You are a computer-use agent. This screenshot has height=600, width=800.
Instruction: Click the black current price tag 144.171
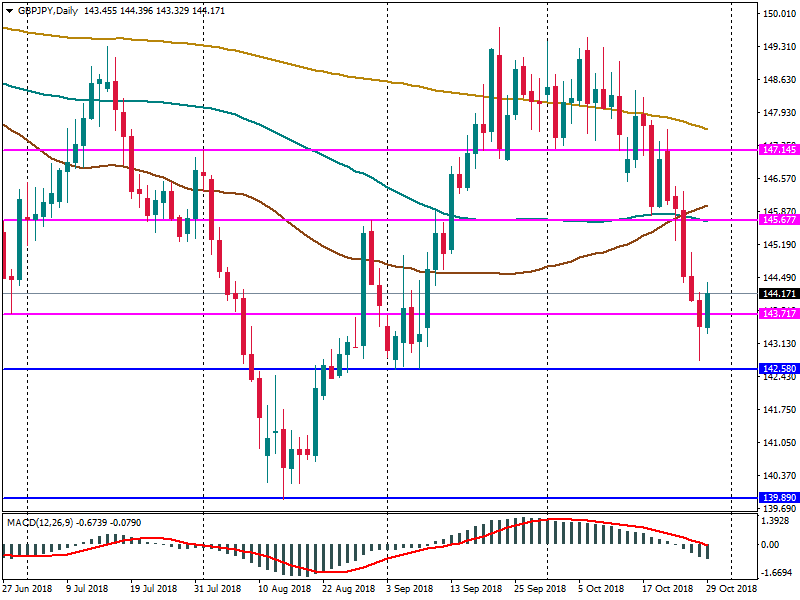coord(776,293)
